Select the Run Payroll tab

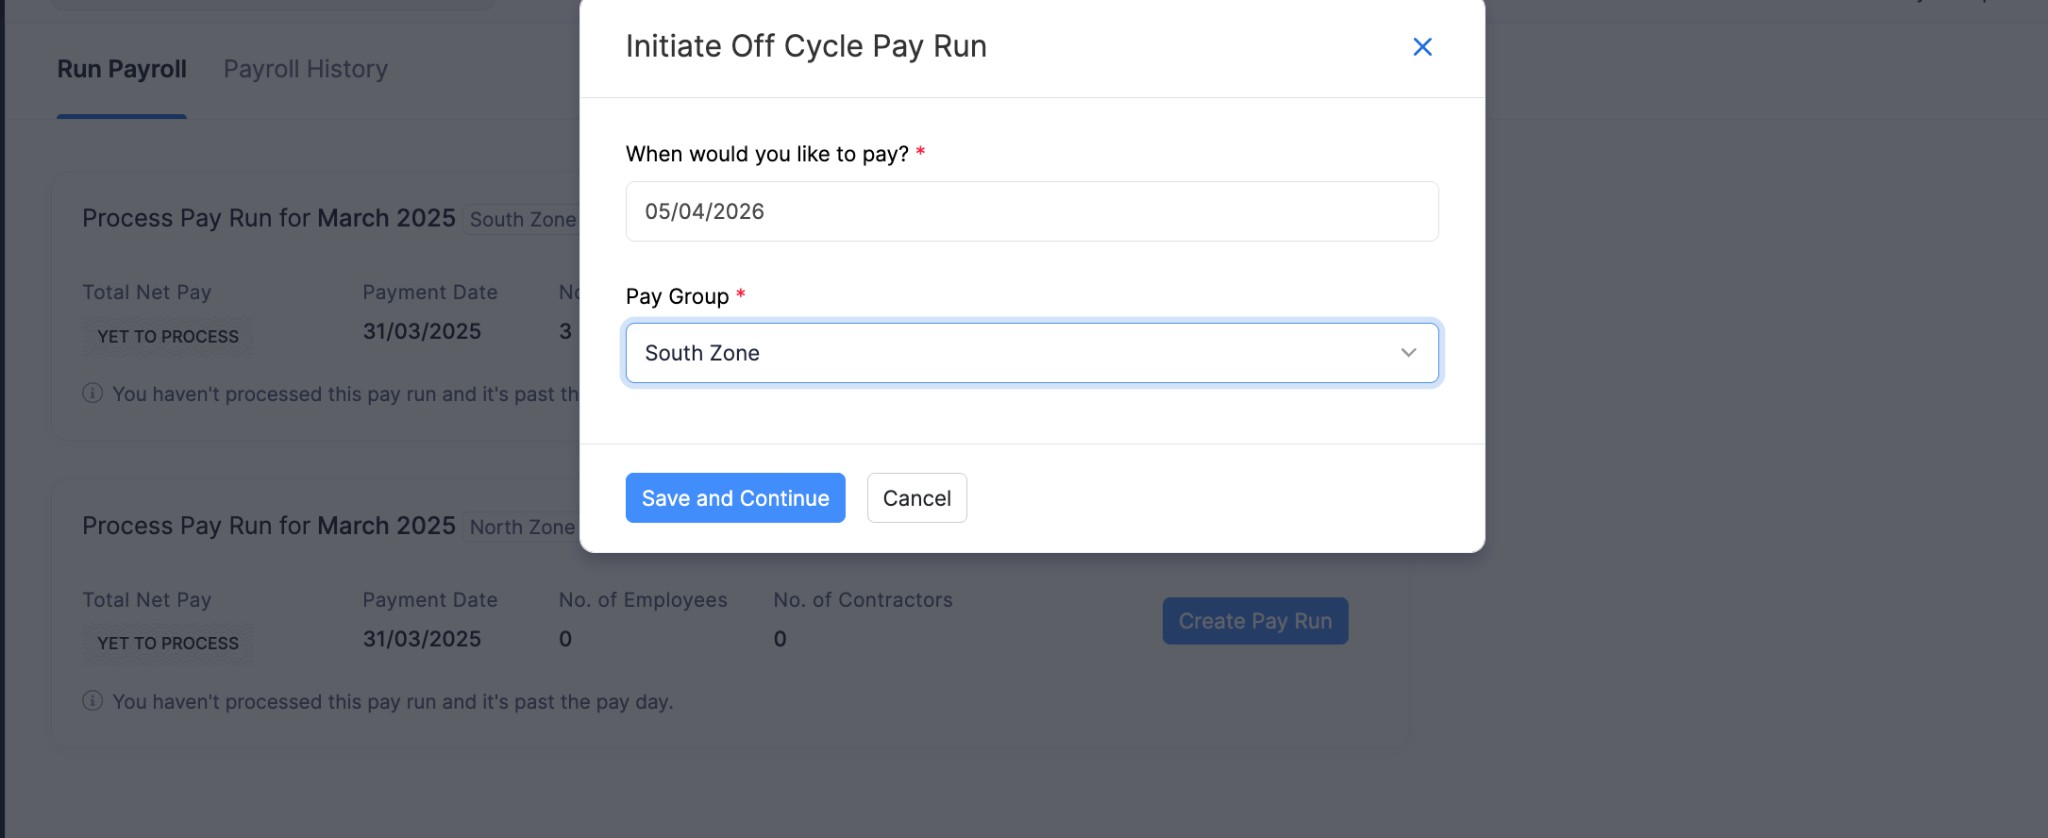pos(122,68)
